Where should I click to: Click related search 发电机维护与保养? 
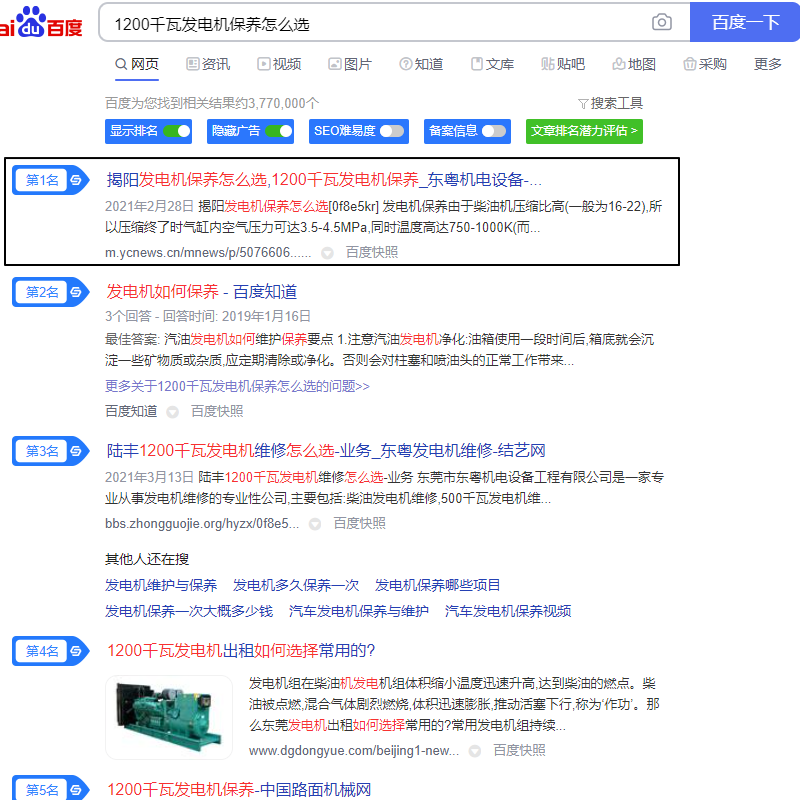[161, 585]
